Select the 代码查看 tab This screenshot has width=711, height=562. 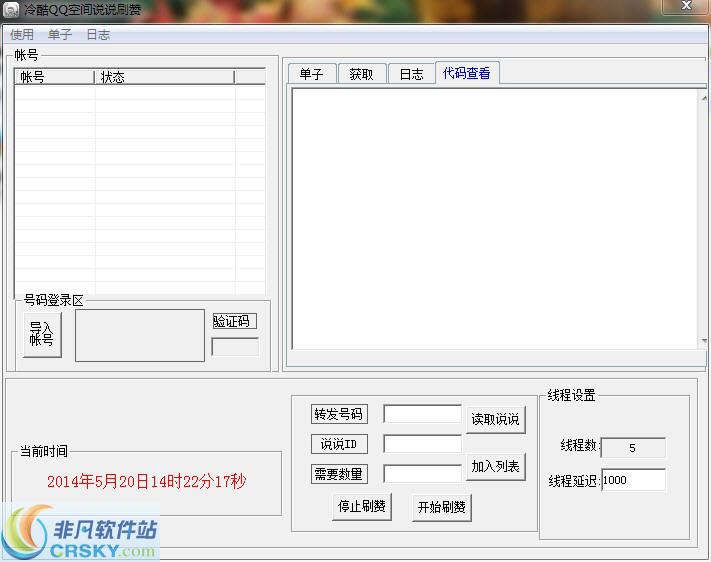click(x=467, y=73)
